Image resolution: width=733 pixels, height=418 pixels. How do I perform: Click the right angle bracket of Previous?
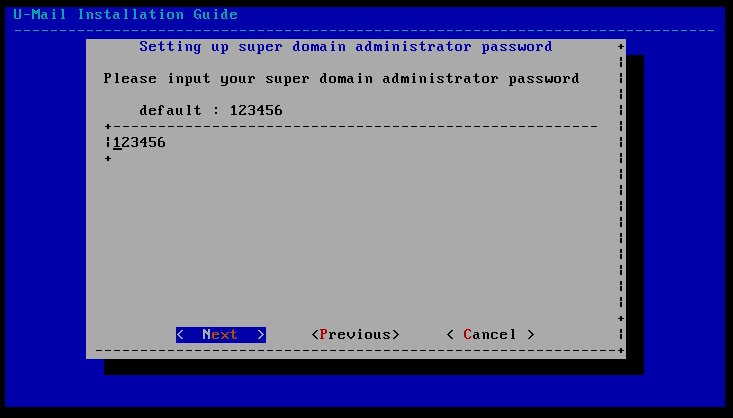coord(395,335)
